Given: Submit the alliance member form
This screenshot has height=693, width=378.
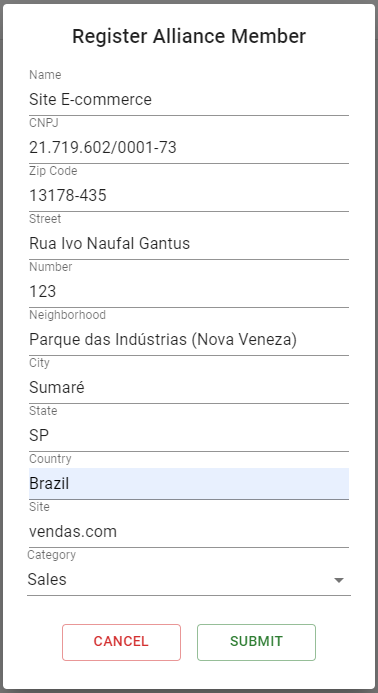Looking at the screenshot, I should [256, 642].
